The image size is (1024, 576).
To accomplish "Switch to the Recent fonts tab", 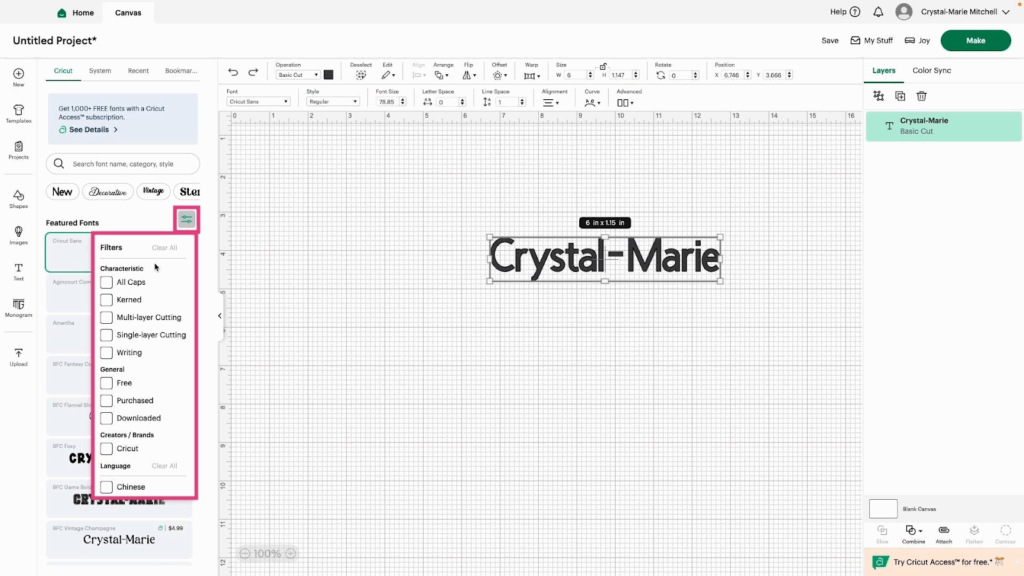I will (138, 71).
